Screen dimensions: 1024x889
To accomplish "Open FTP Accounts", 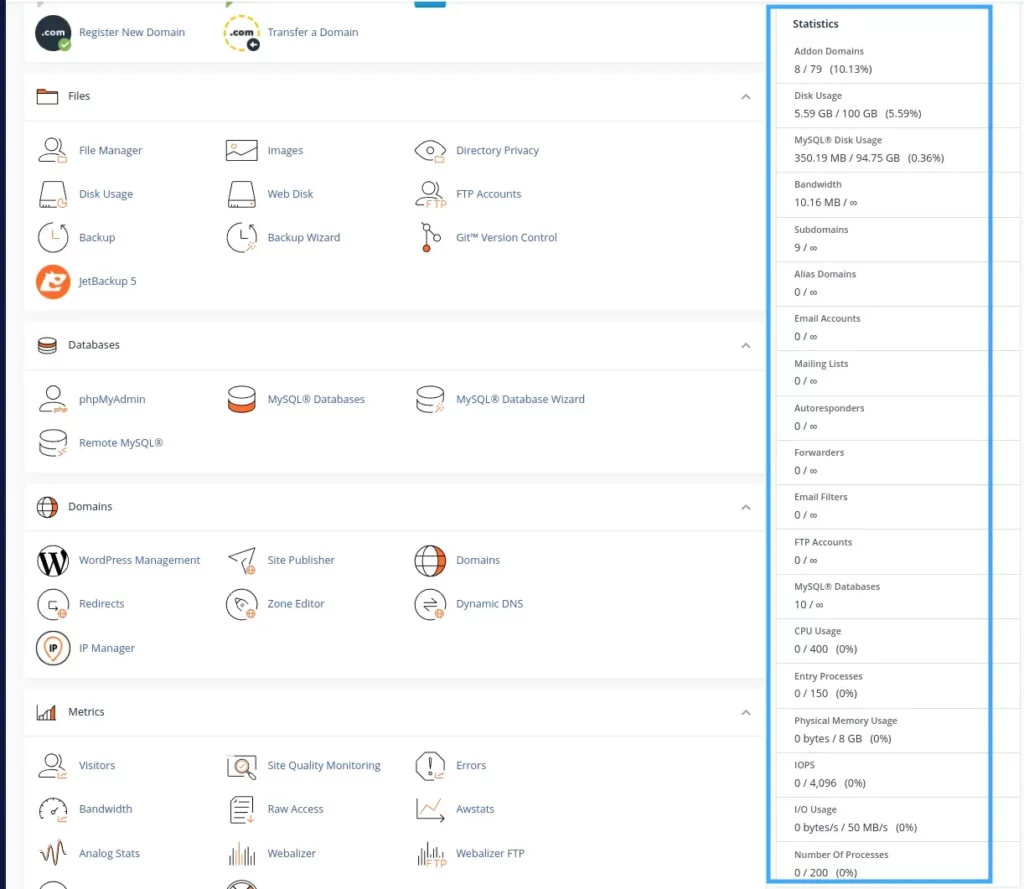I will (488, 194).
